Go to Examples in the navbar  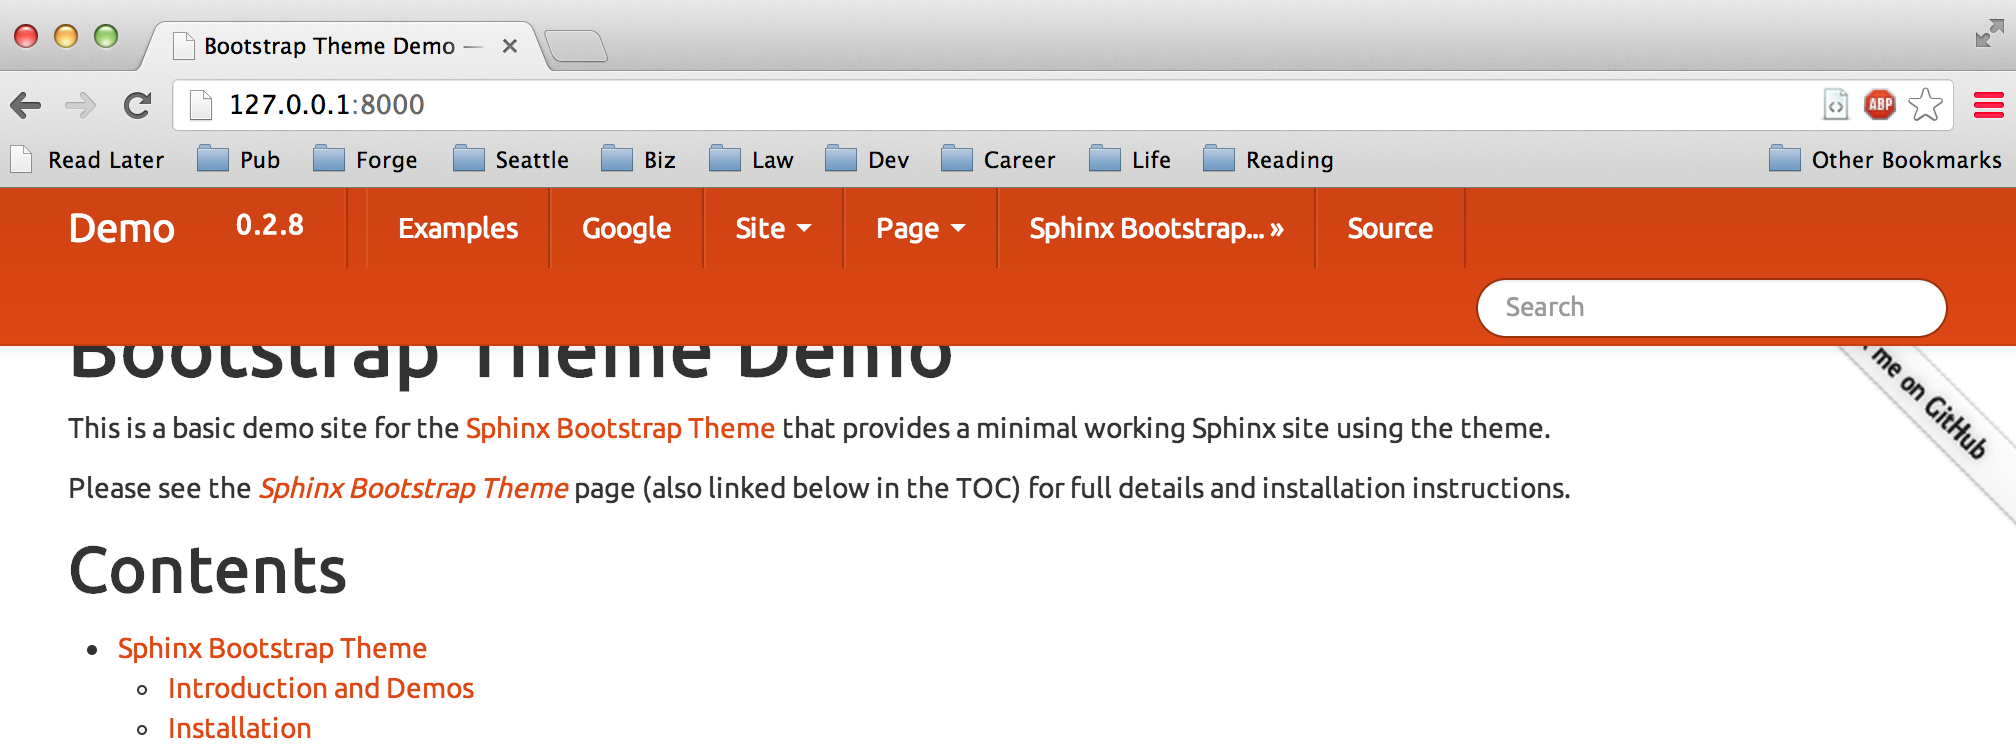tap(458, 229)
